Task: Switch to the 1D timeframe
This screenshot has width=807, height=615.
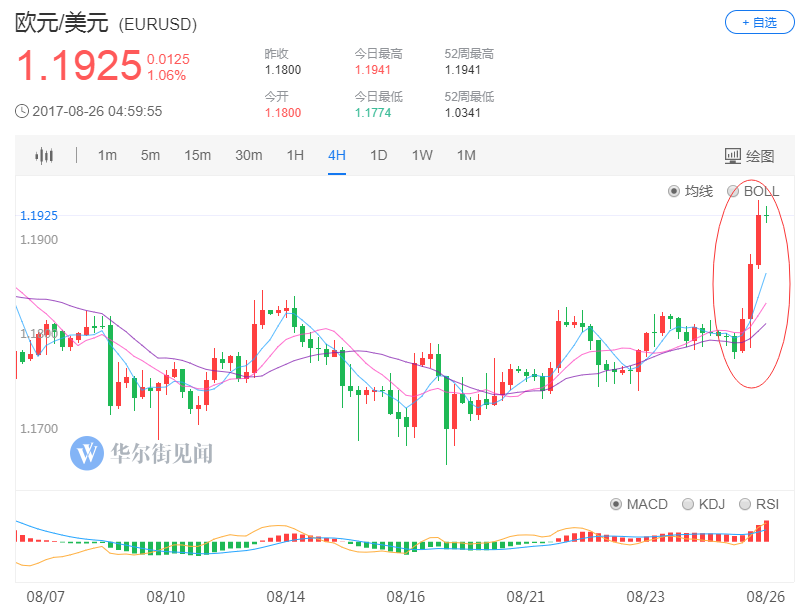Action: [x=378, y=155]
